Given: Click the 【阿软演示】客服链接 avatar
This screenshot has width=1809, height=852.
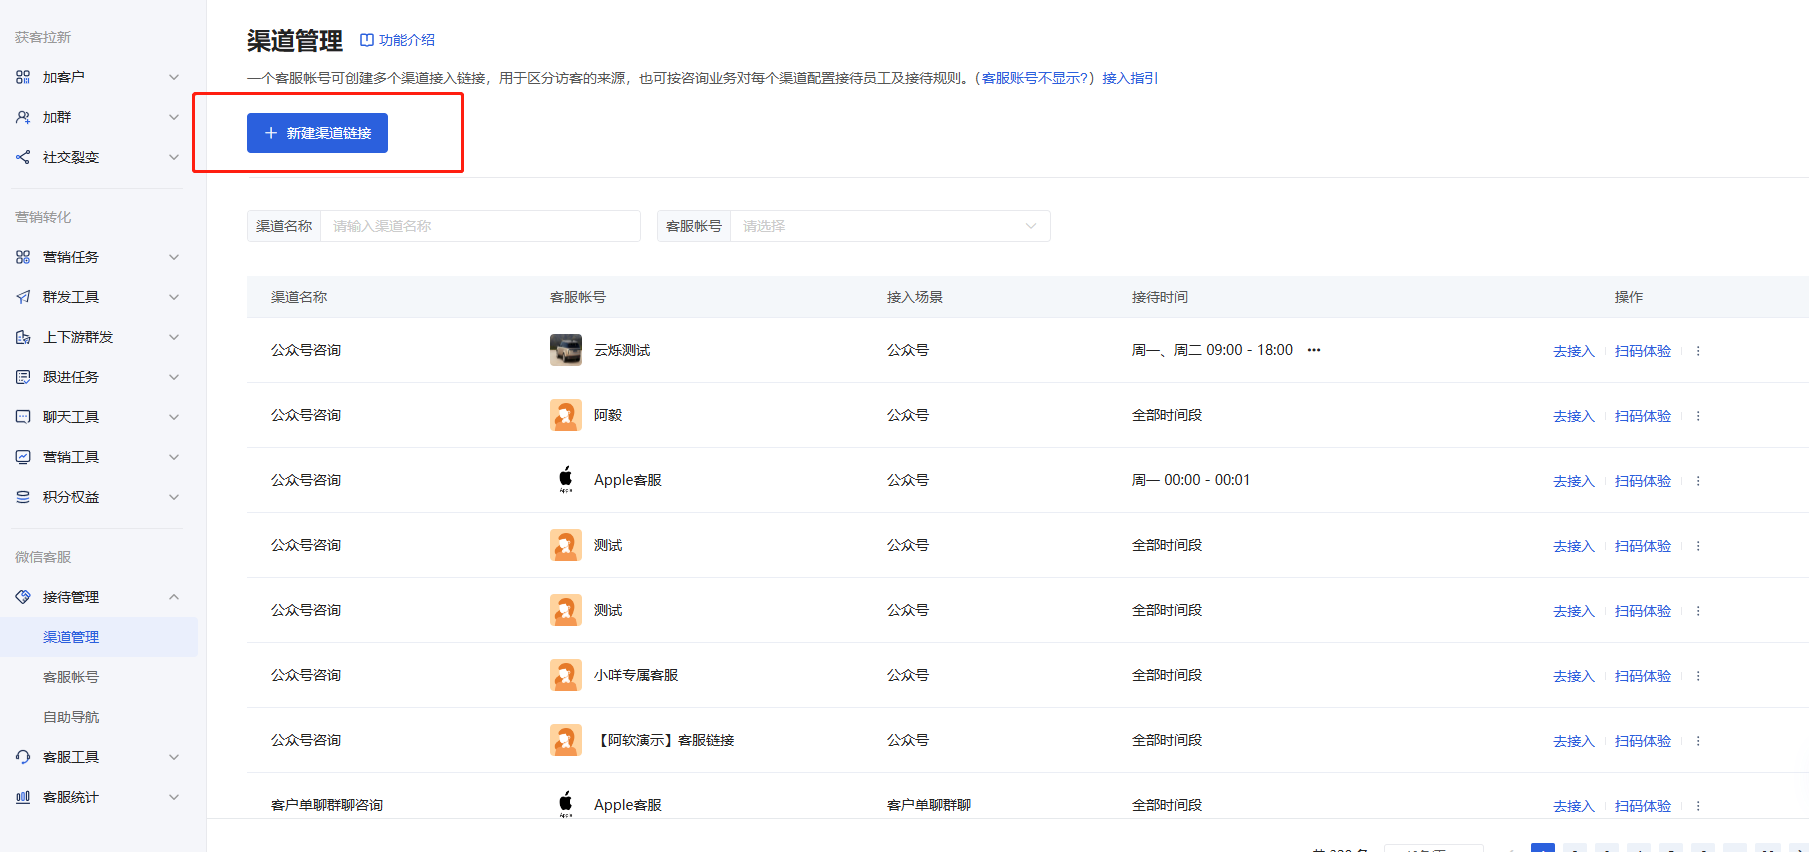Looking at the screenshot, I should [566, 740].
